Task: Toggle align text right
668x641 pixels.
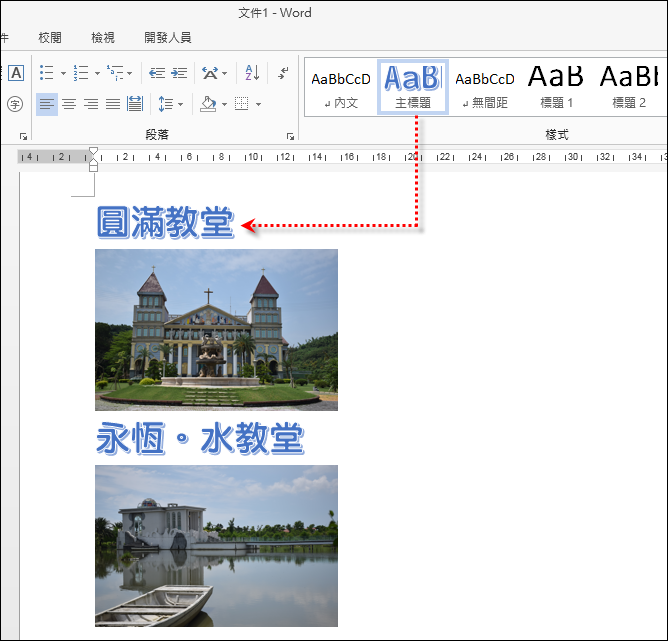Action: pyautogui.click(x=91, y=104)
